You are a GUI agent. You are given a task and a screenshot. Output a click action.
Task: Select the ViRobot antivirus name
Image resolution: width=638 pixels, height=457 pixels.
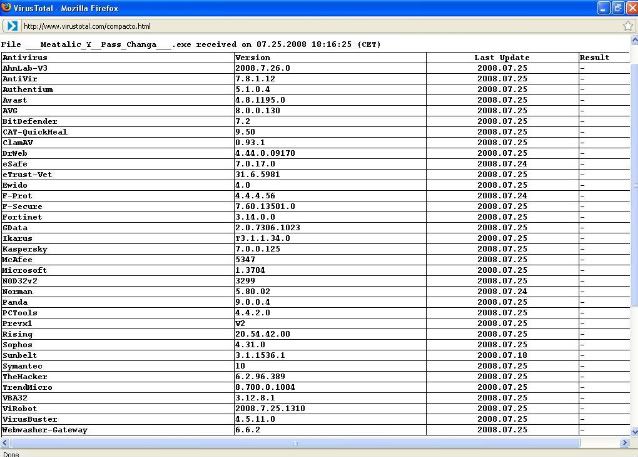tap(20, 408)
